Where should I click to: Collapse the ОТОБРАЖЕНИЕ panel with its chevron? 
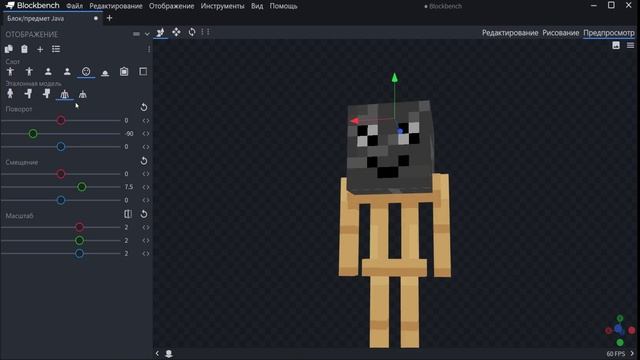[147, 34]
